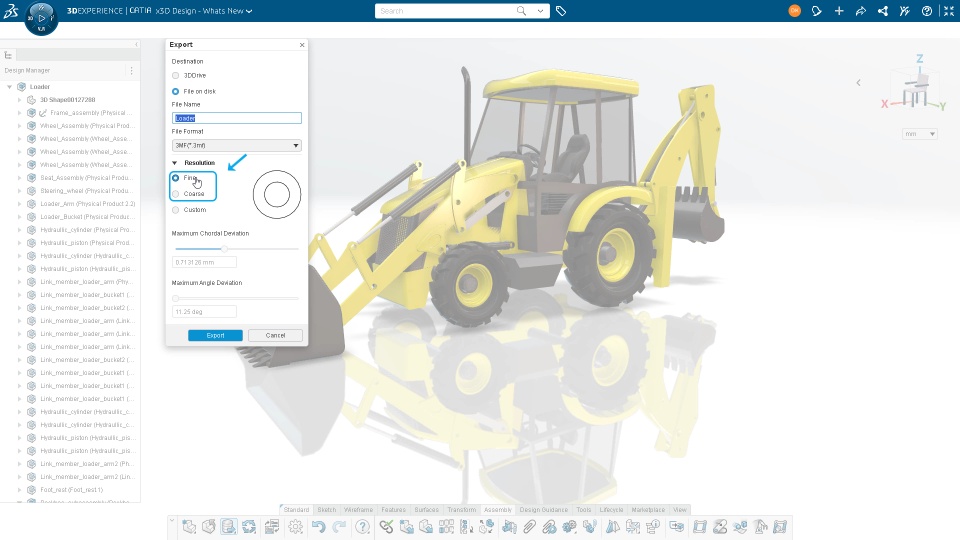Viewport: 960px width, 540px height.
Task: Click the angle deviation value field
Action: (x=204, y=312)
